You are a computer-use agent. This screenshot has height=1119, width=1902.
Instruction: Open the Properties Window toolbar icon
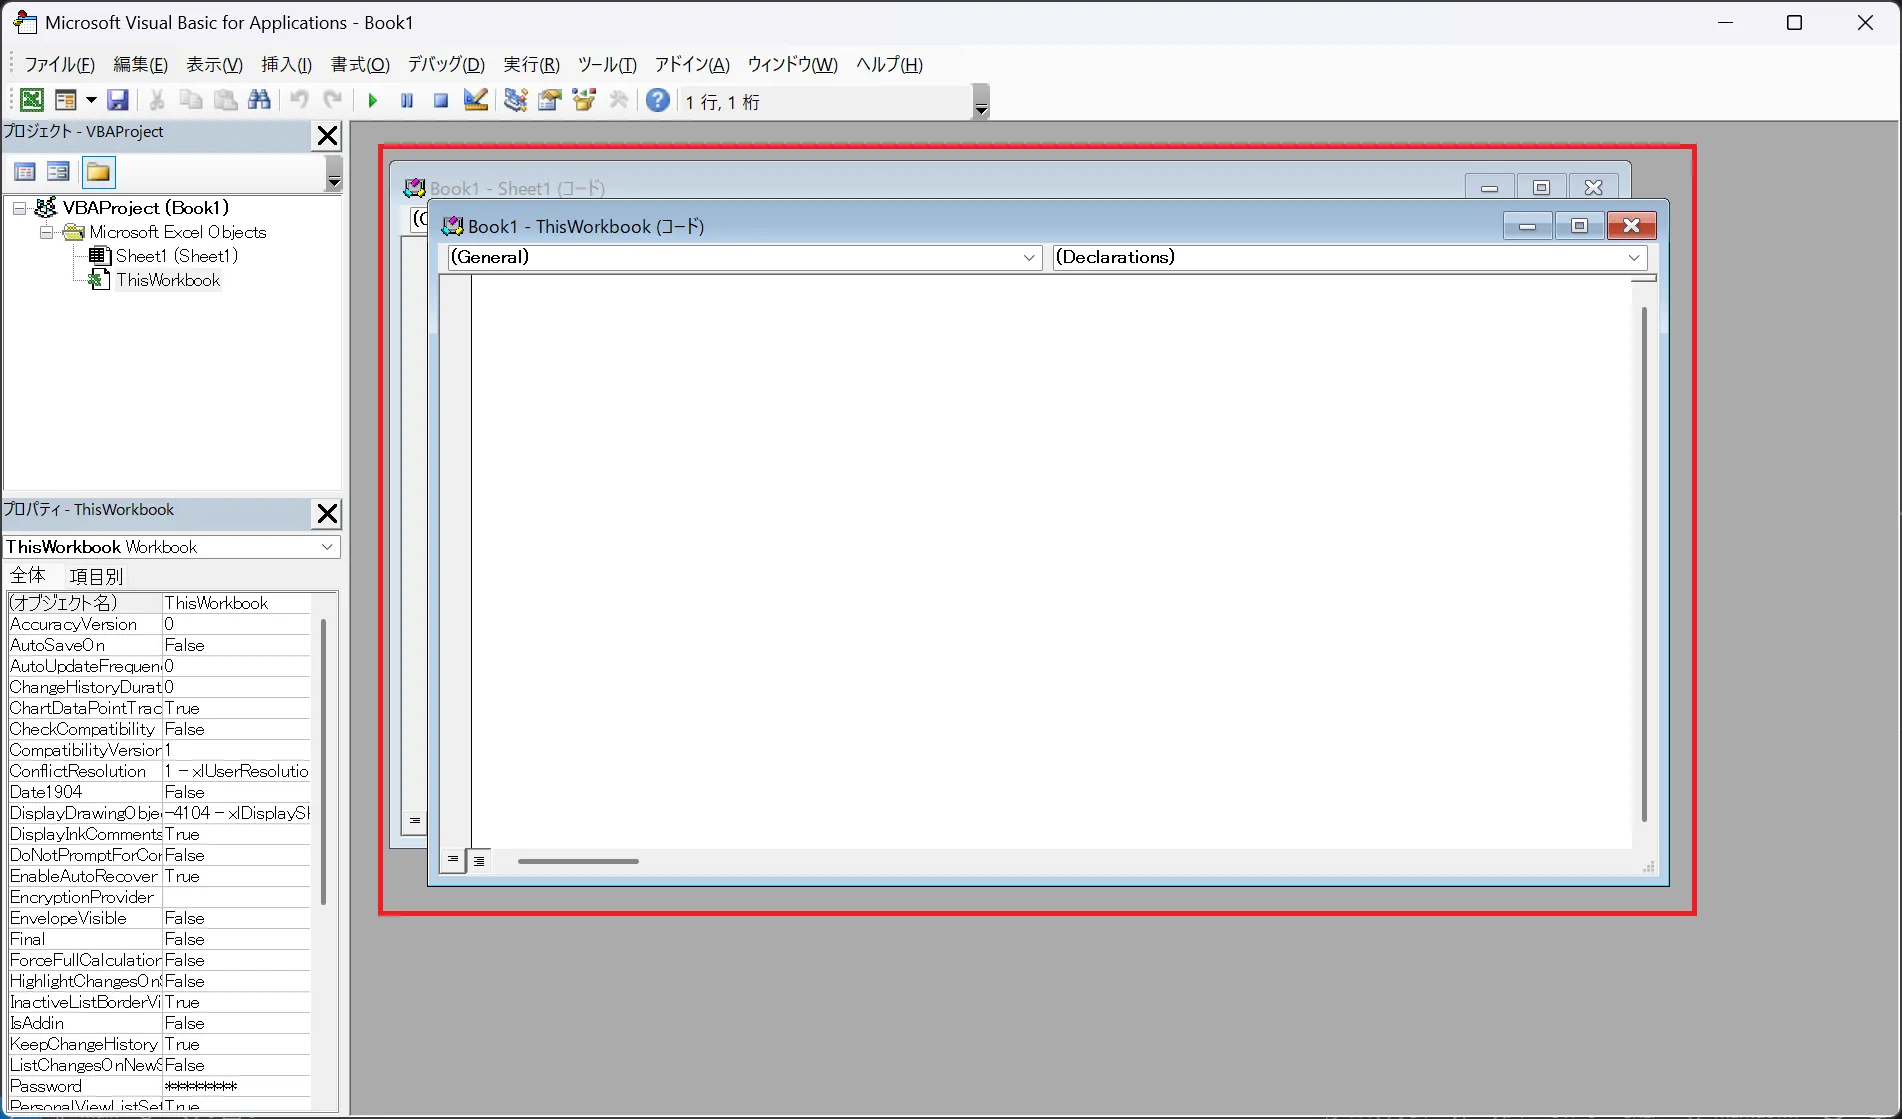pos(549,100)
